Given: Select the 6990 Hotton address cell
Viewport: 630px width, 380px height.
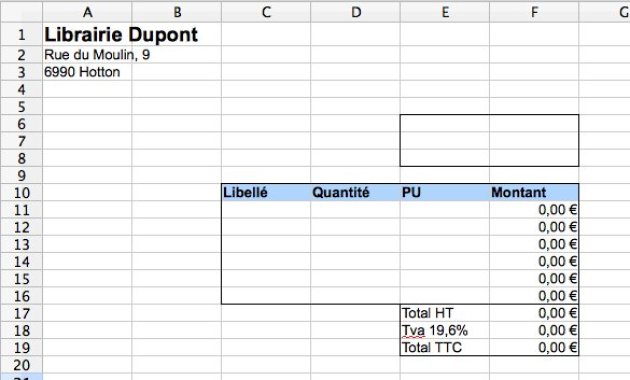Looking at the screenshot, I should [87, 72].
